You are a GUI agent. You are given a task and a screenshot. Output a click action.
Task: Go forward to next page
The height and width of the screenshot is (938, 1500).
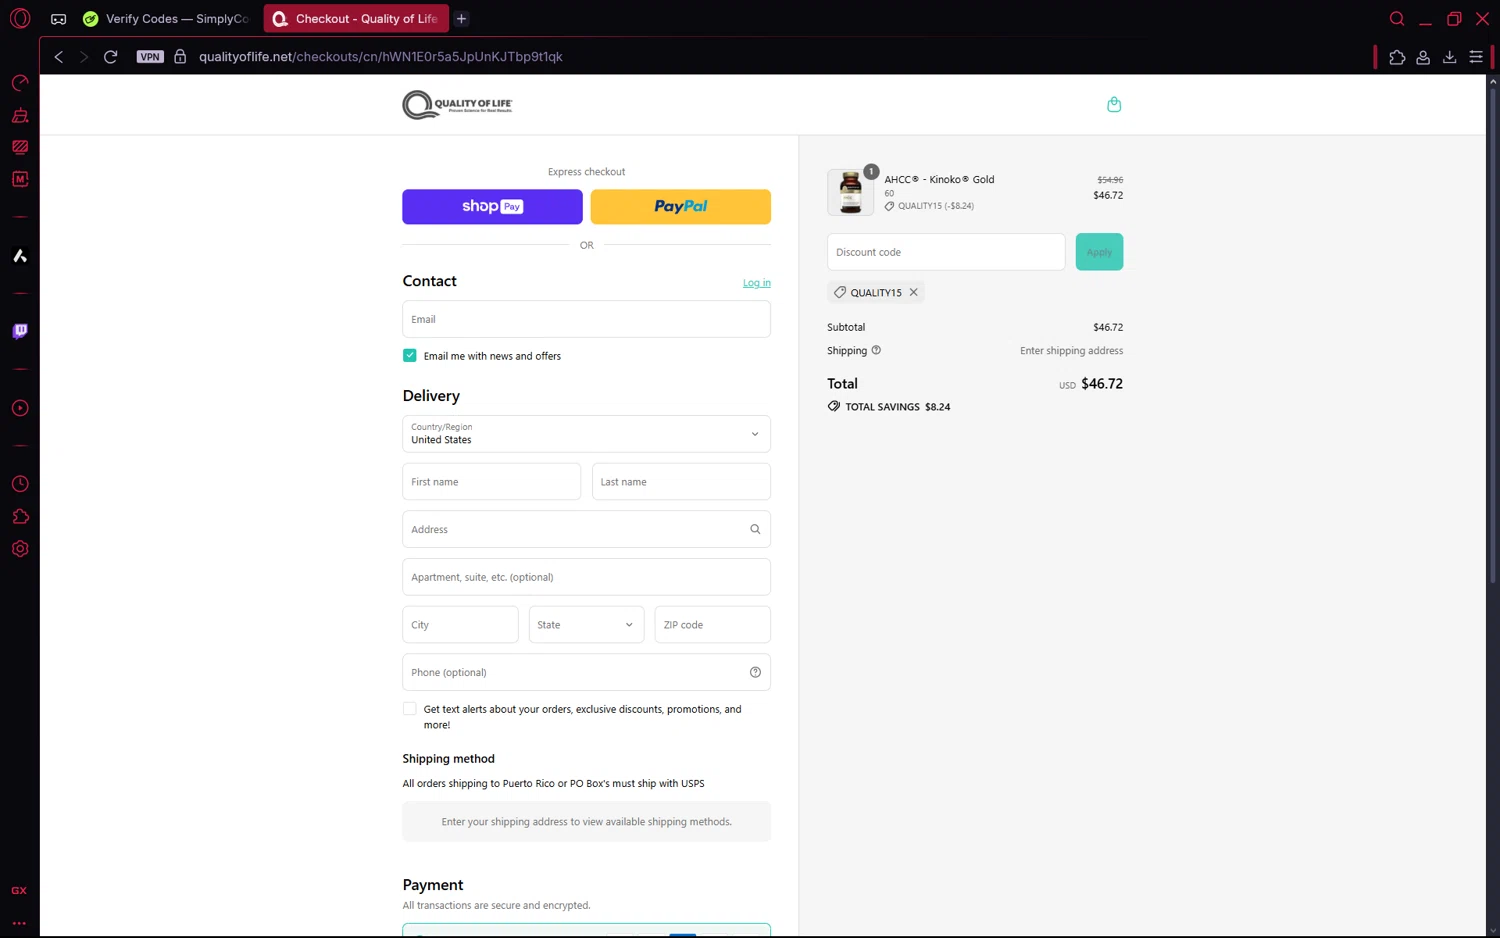[84, 57]
